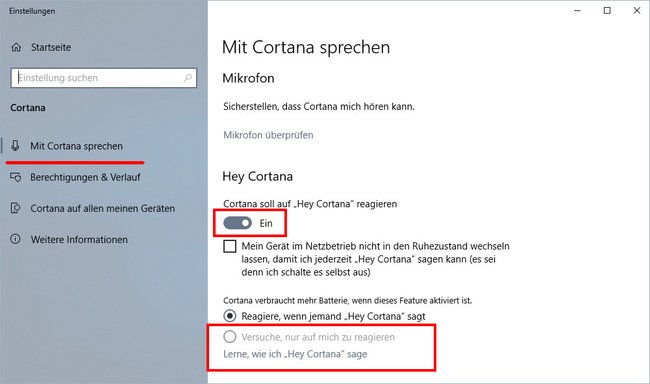Turn off the Hey Cortana toggle switch
This screenshot has width=650, height=384.
[238, 223]
